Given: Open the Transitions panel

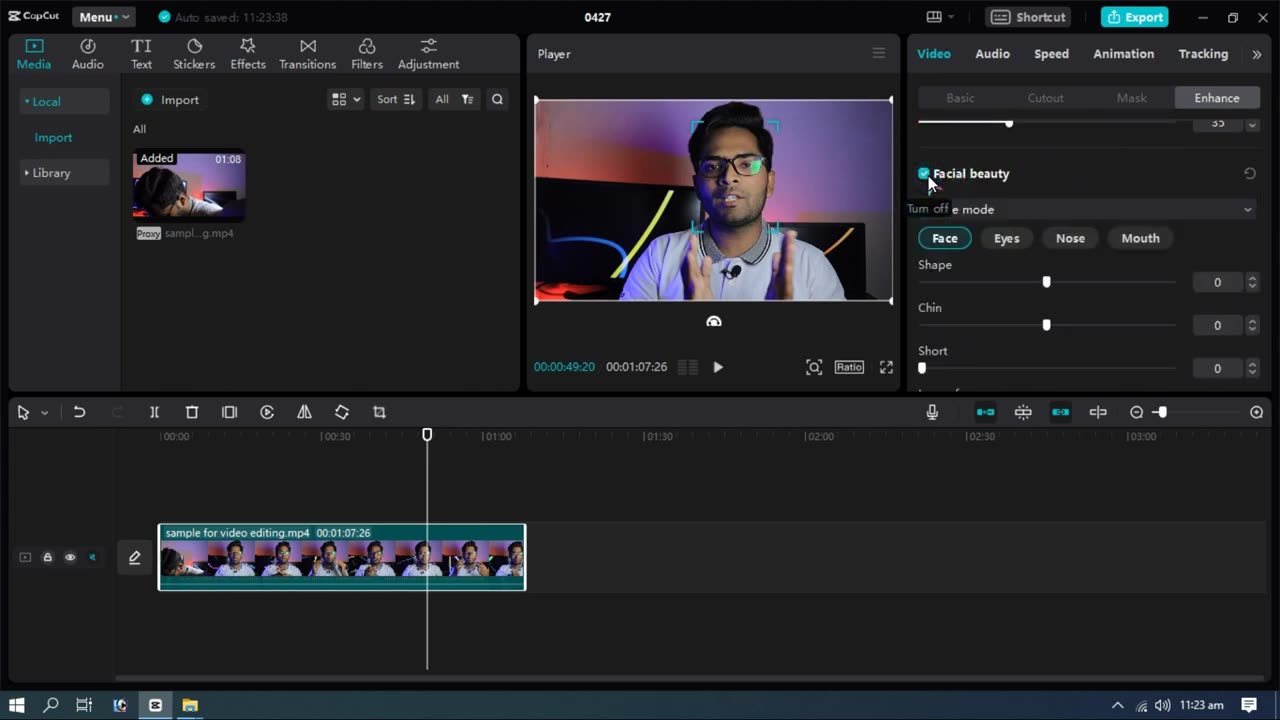Looking at the screenshot, I should click(307, 54).
